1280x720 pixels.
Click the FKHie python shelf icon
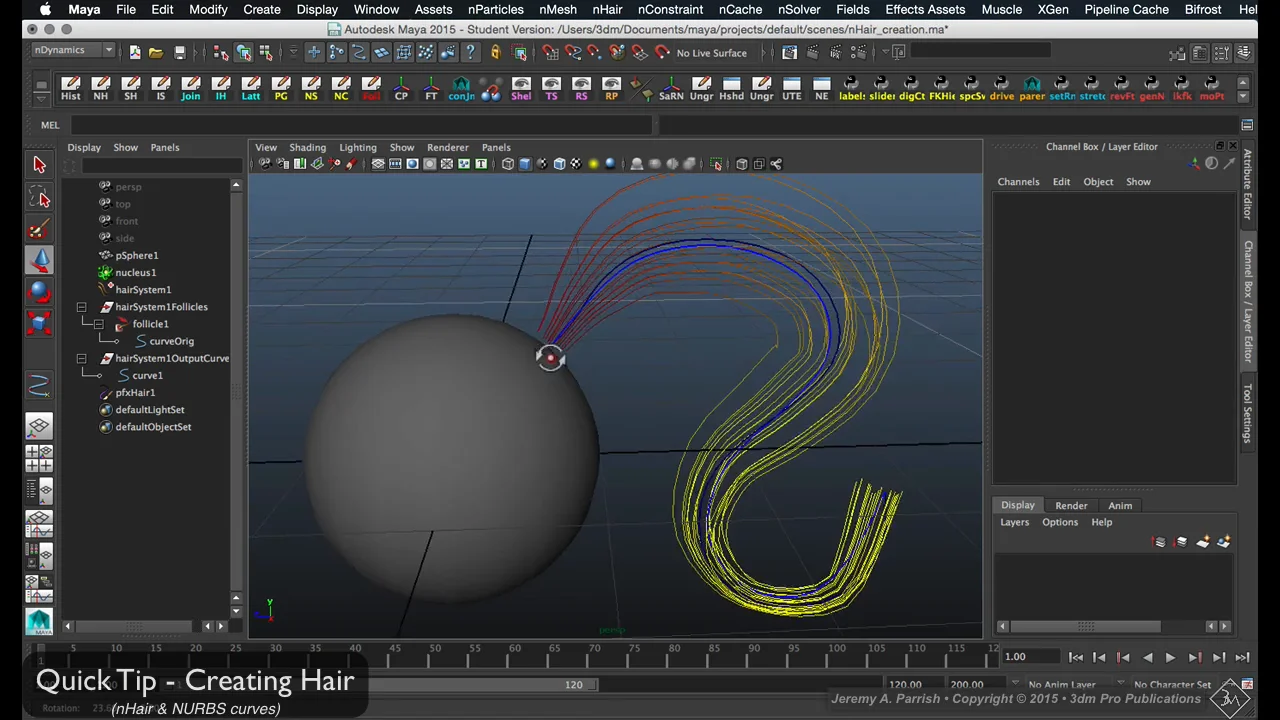coord(941,89)
